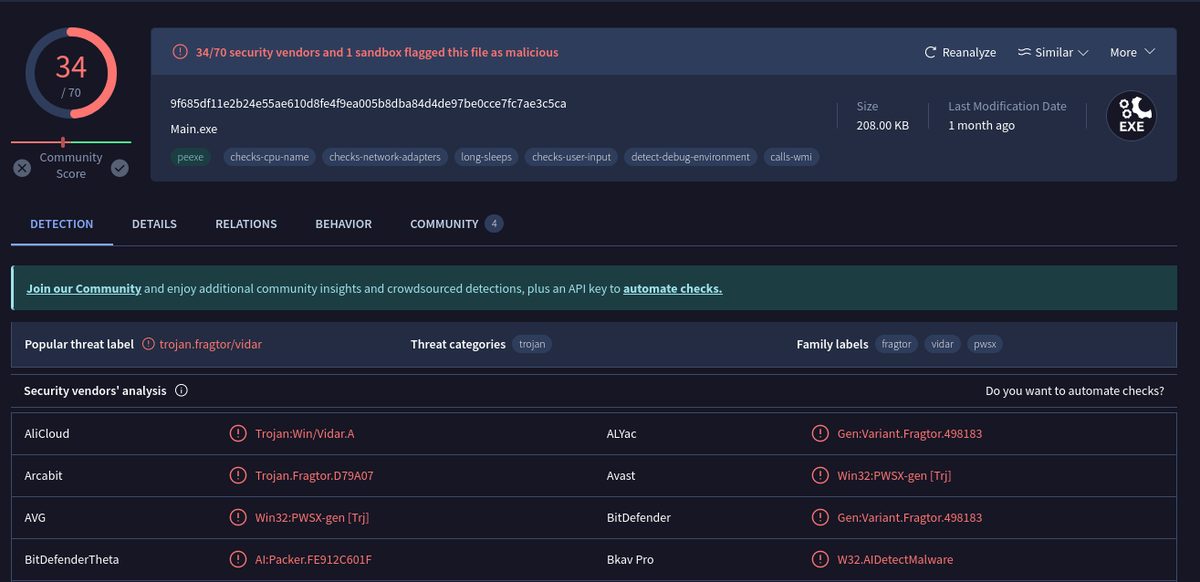Click the EXE file type icon

pyautogui.click(x=1131, y=116)
